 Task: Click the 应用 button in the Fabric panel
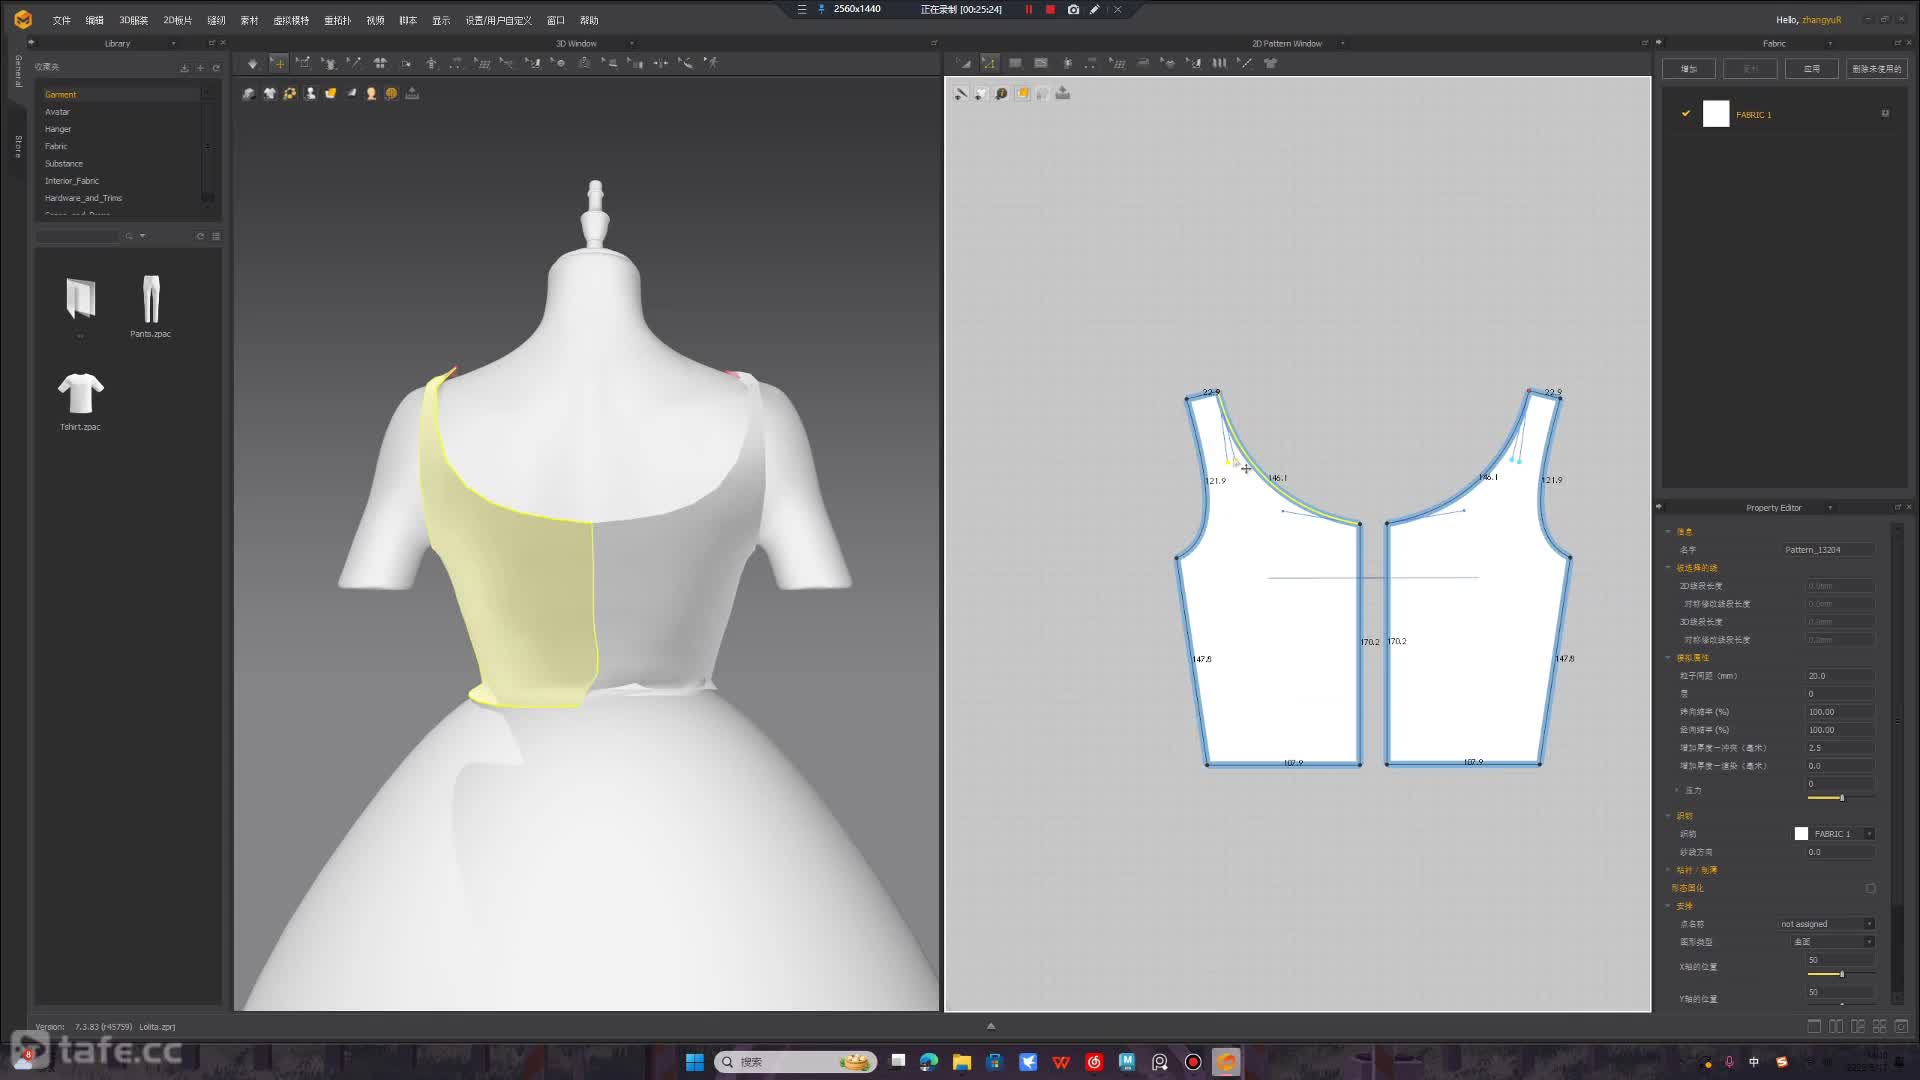[x=1812, y=69]
